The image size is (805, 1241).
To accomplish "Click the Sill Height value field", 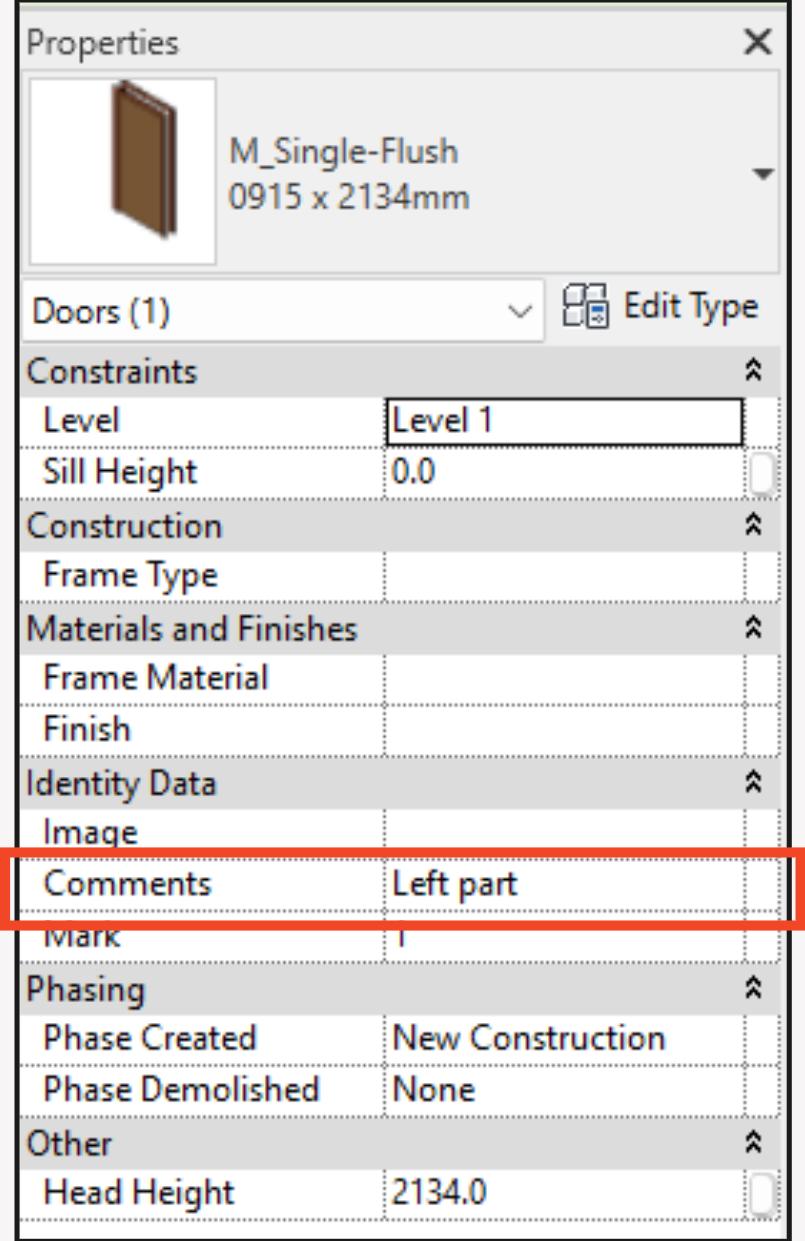I will tap(564, 472).
